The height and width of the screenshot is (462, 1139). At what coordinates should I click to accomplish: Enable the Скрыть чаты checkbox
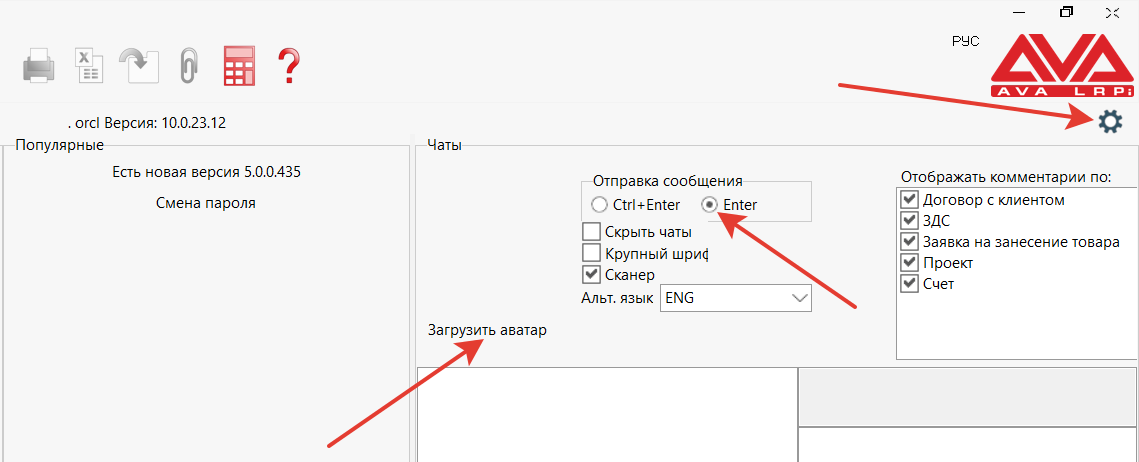[591, 232]
